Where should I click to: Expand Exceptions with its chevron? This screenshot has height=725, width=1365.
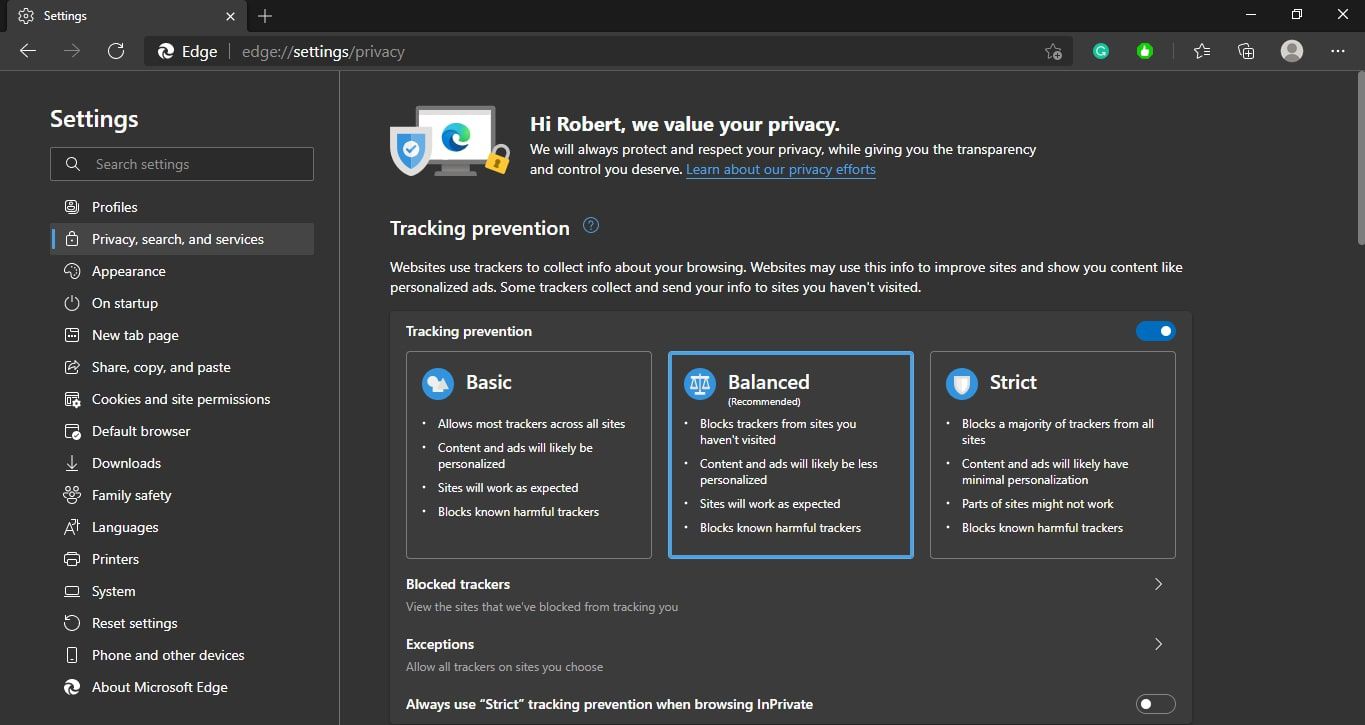click(x=1158, y=644)
